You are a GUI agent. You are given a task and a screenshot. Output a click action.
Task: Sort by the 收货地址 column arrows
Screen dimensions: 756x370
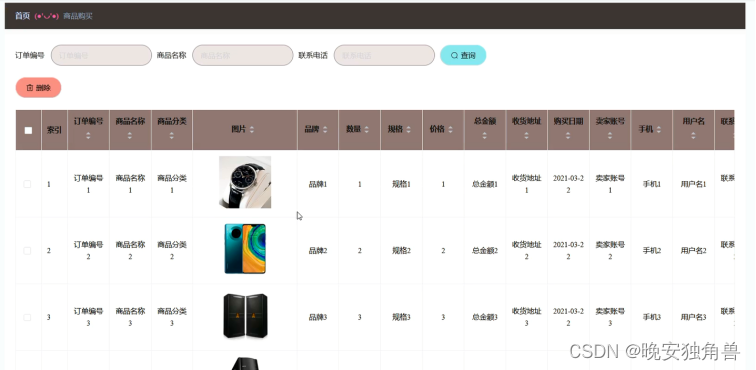(x=526, y=136)
